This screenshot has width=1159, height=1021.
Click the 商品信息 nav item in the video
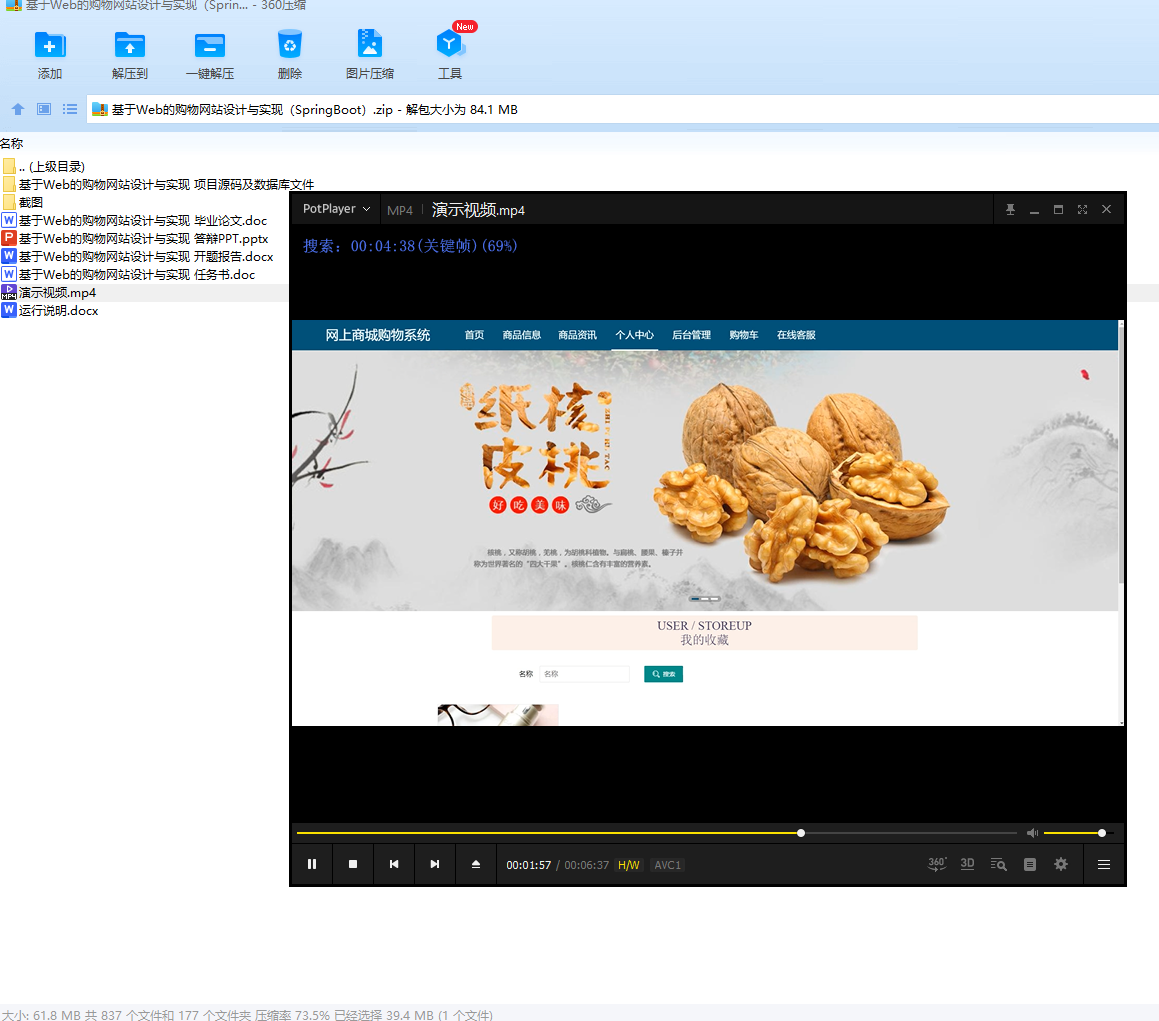522,335
